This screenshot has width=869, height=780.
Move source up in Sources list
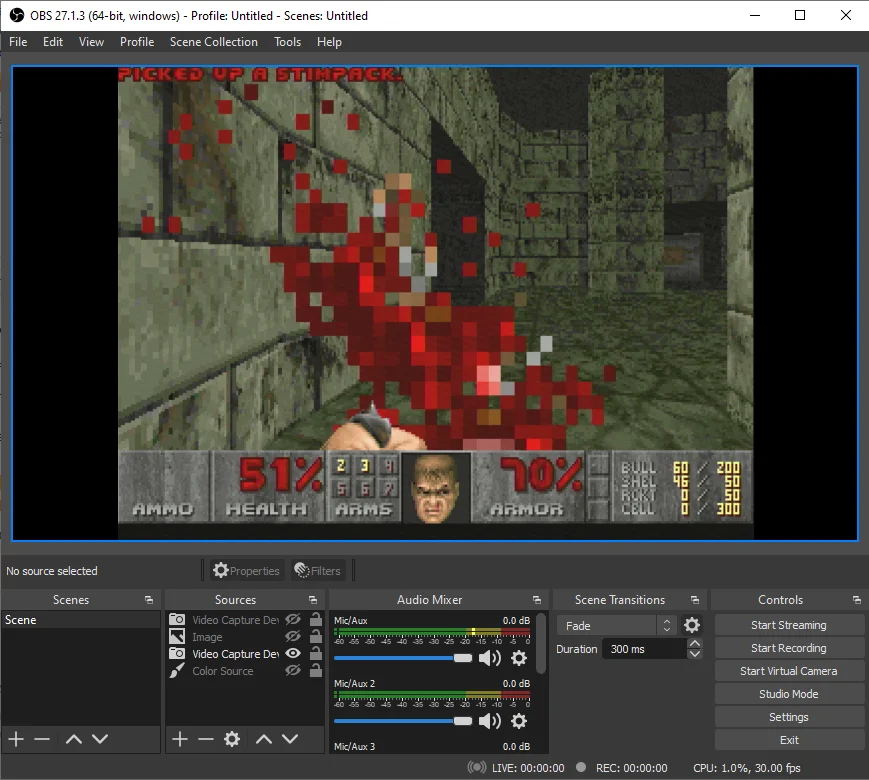263,739
